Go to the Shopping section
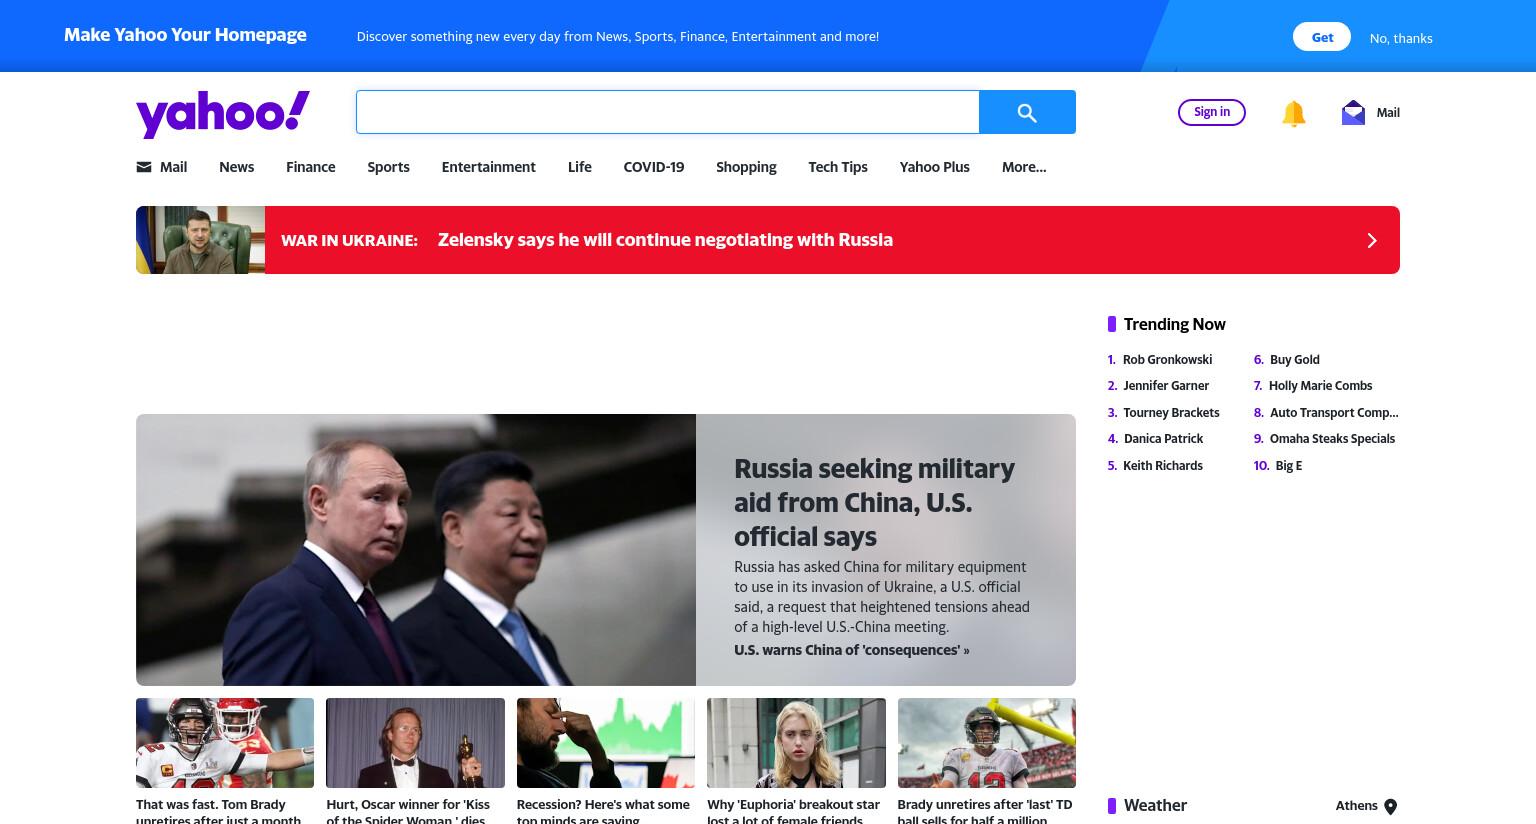The image size is (1536, 824). [746, 167]
